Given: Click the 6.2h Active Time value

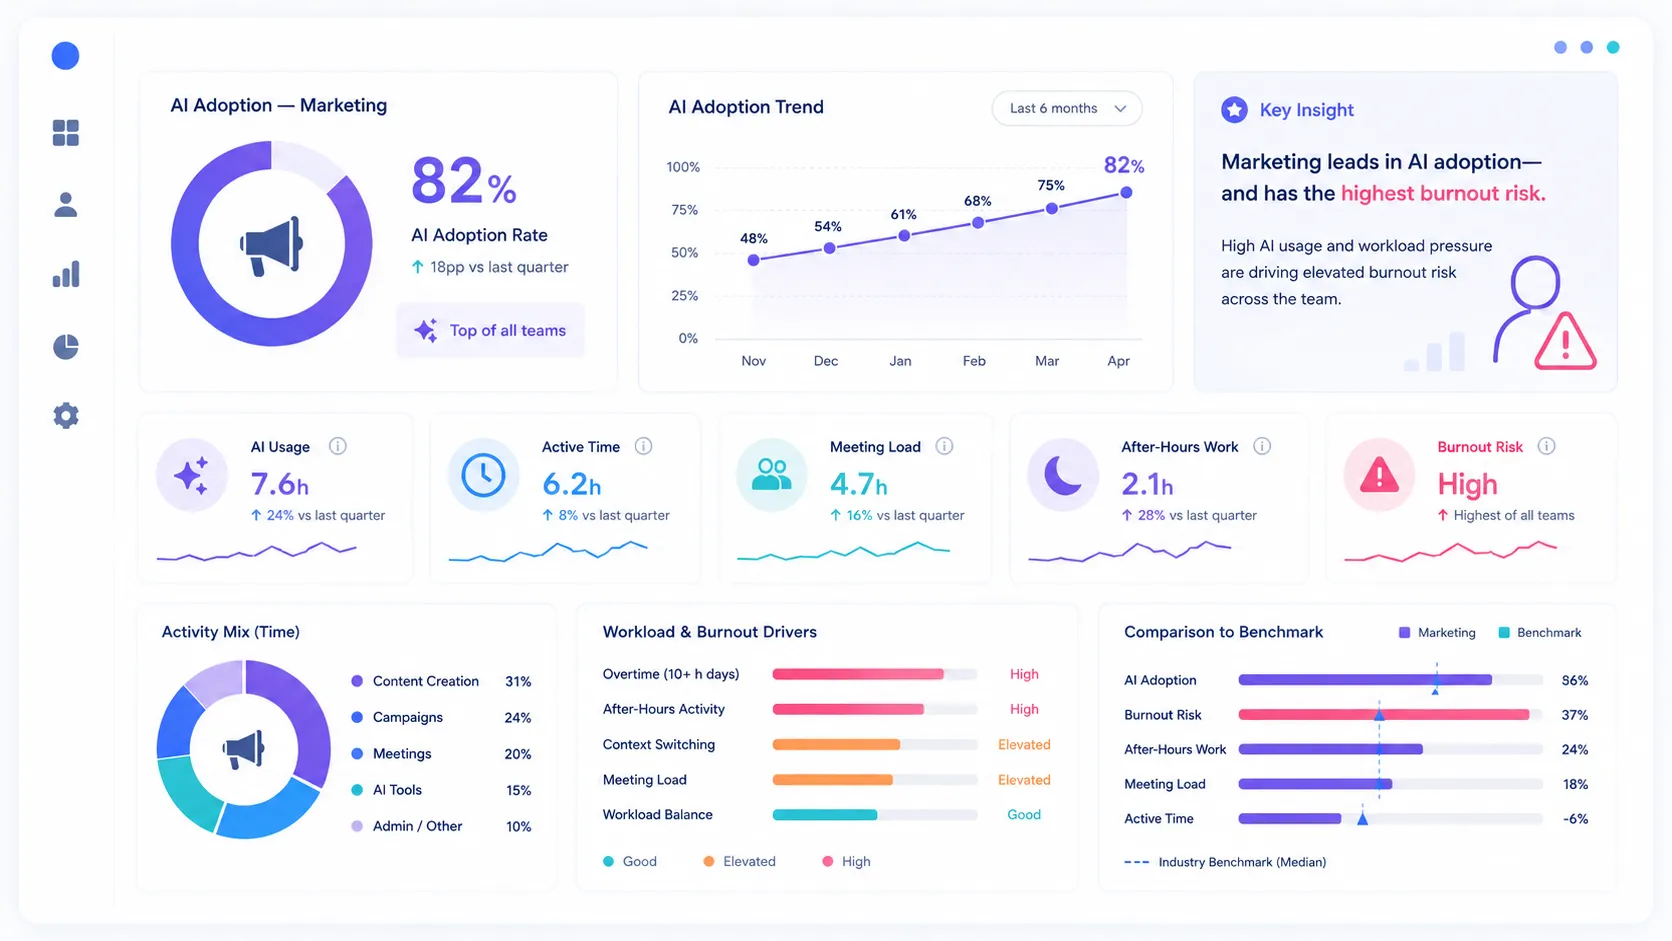Looking at the screenshot, I should tap(572, 484).
